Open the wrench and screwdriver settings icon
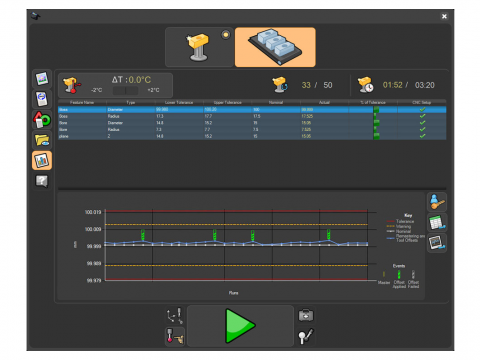Screen dimensions: 480x360 (x=306, y=336)
